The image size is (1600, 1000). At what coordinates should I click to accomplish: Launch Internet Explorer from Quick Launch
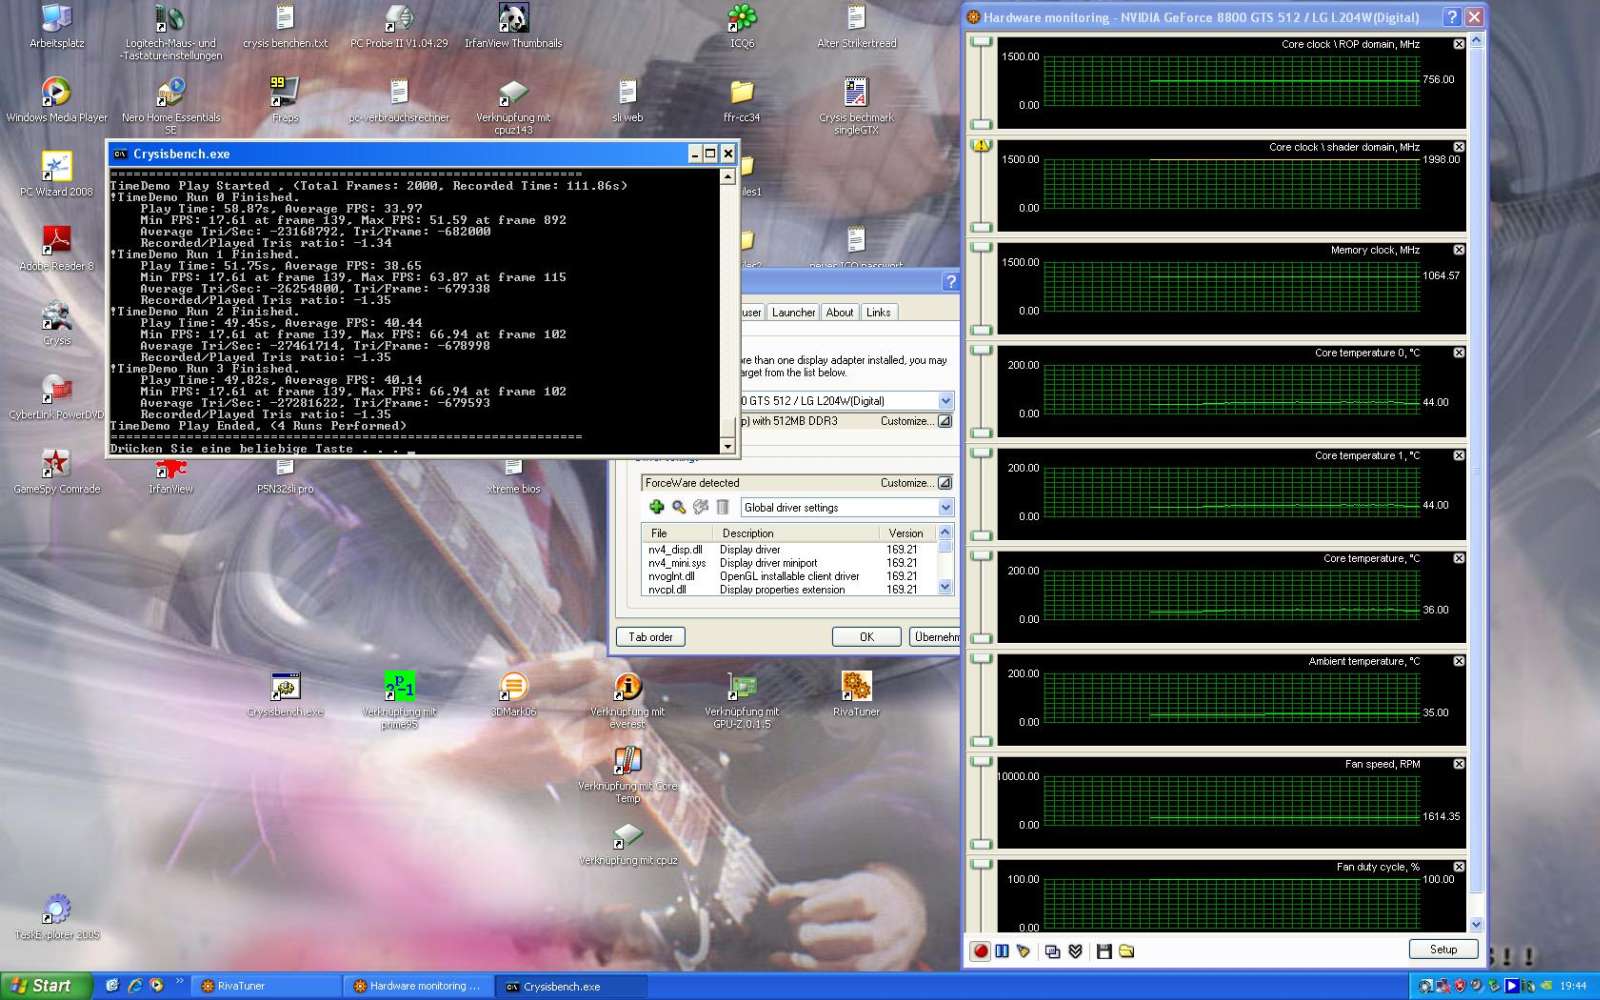pos(134,986)
